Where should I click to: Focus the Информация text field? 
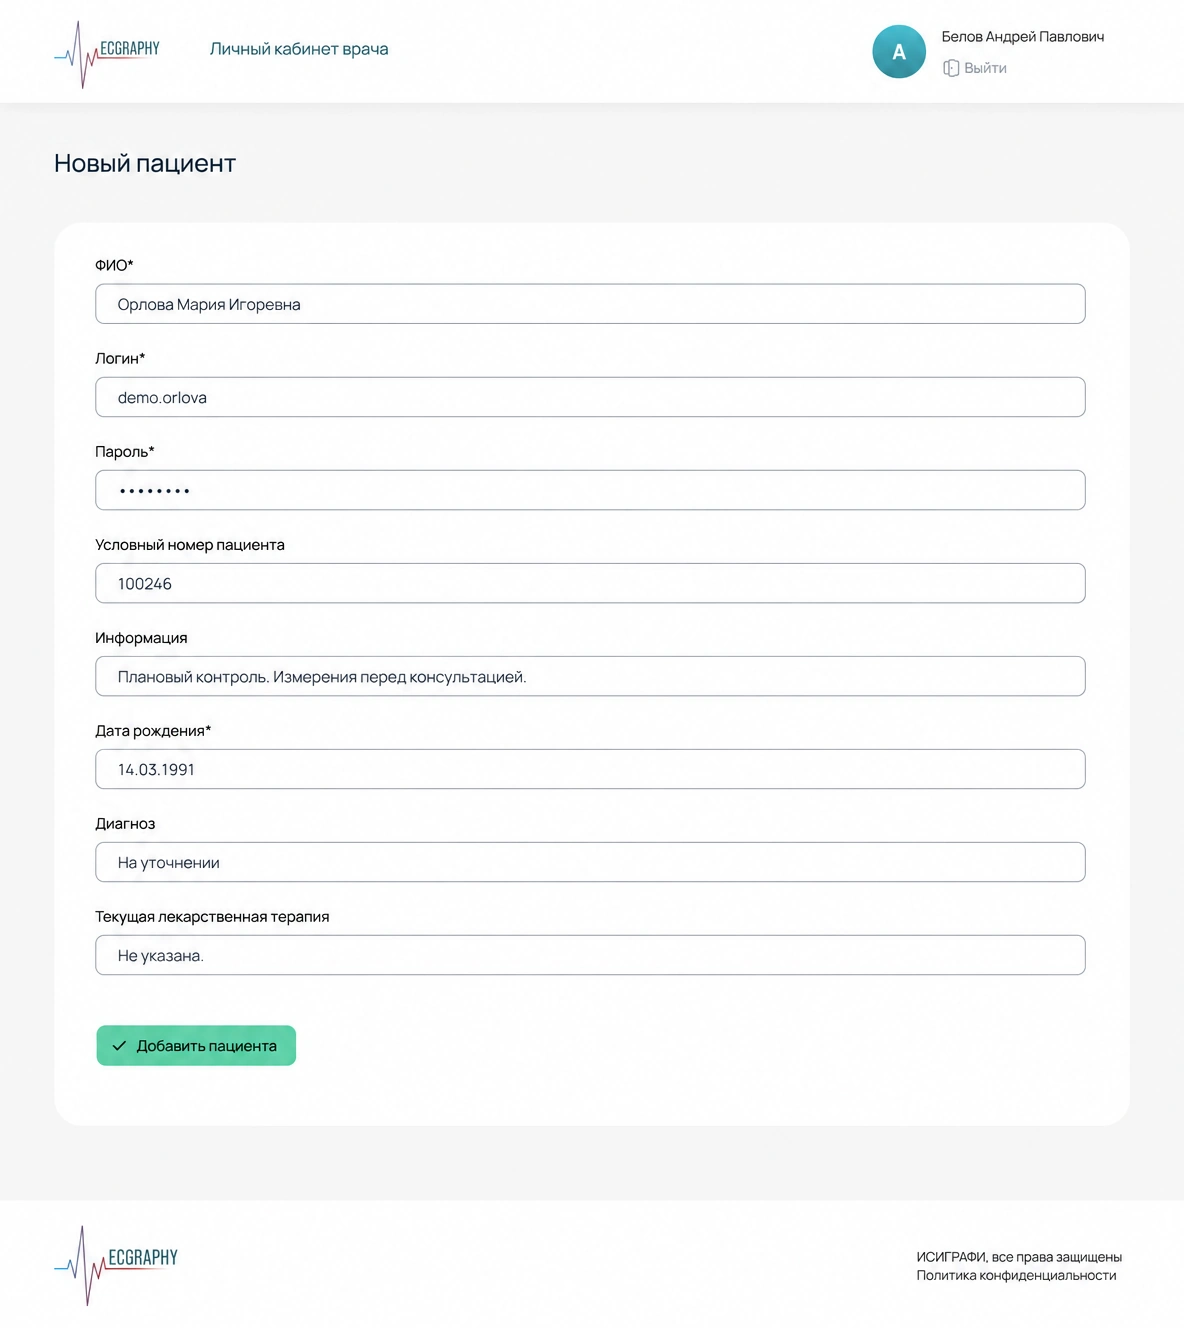[x=590, y=676]
